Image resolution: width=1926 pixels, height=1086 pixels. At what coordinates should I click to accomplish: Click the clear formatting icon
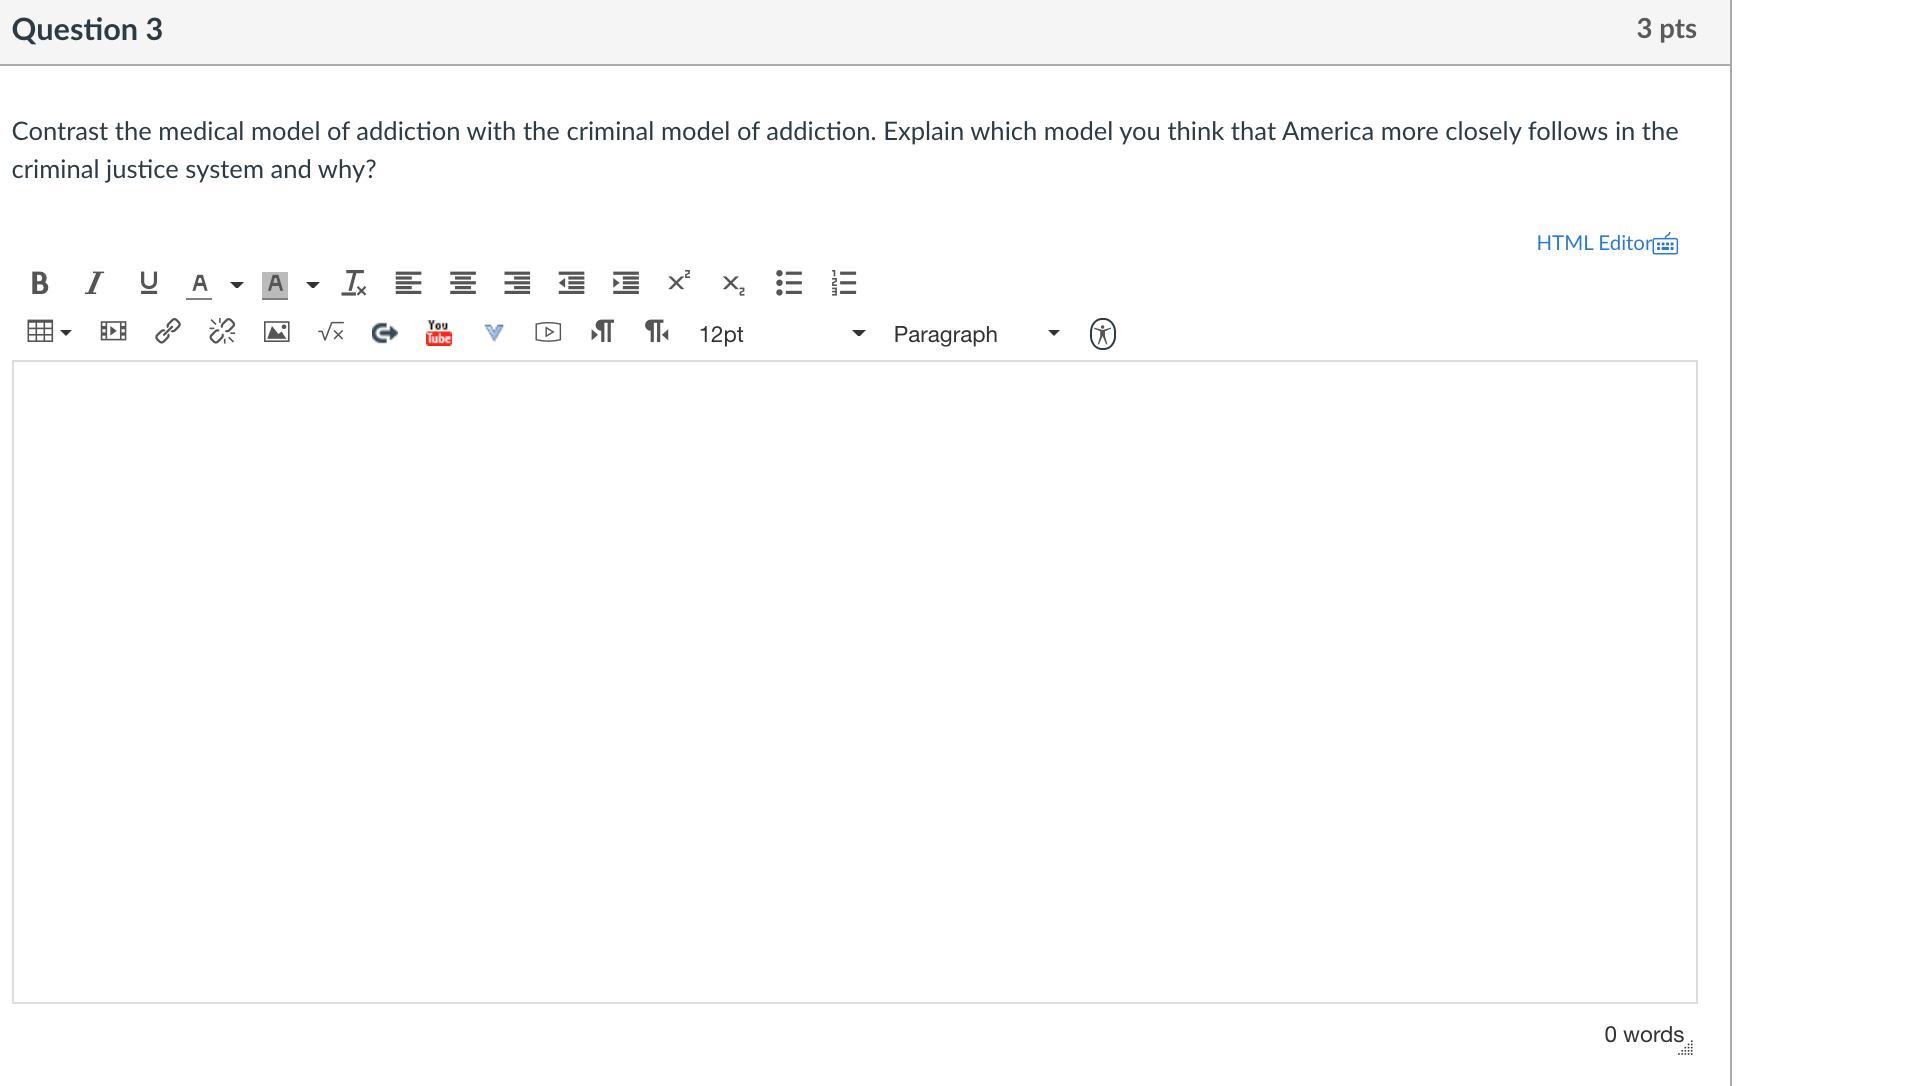(x=354, y=284)
